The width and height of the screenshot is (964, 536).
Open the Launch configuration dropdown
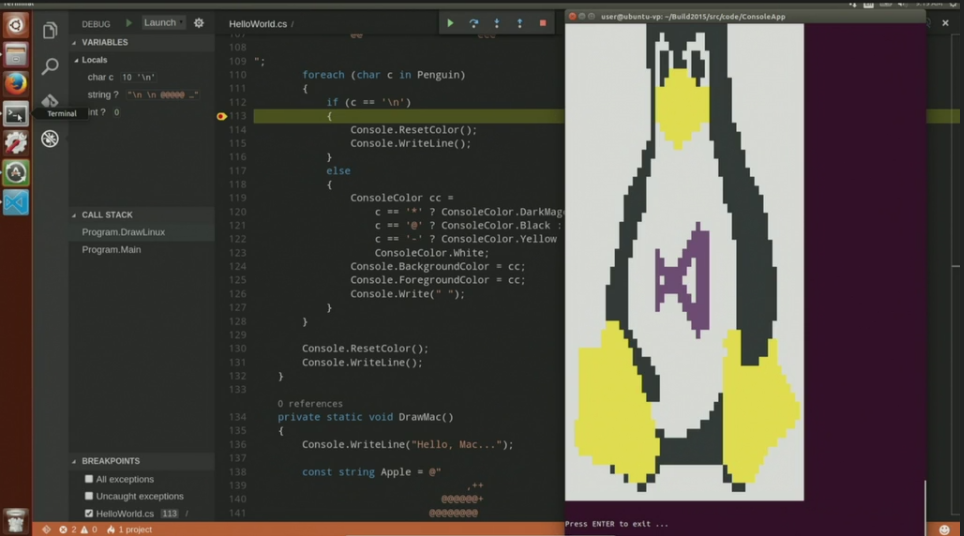click(x=163, y=23)
